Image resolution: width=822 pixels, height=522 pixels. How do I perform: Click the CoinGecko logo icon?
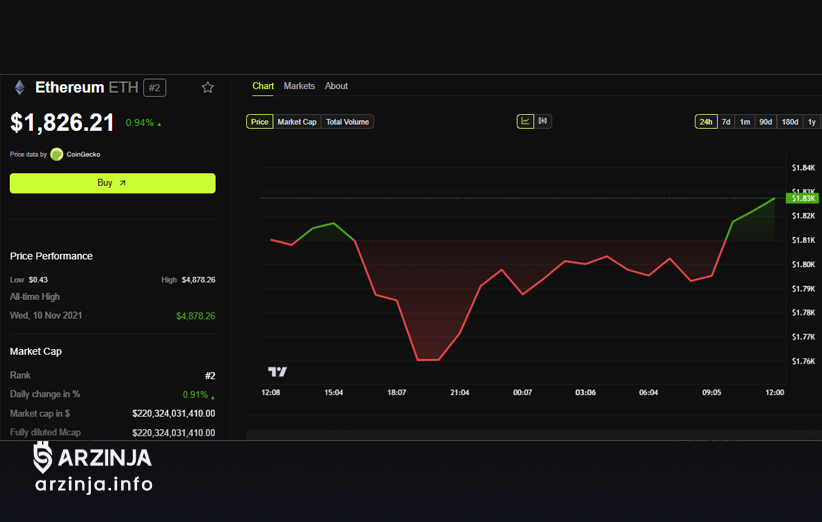[x=57, y=154]
